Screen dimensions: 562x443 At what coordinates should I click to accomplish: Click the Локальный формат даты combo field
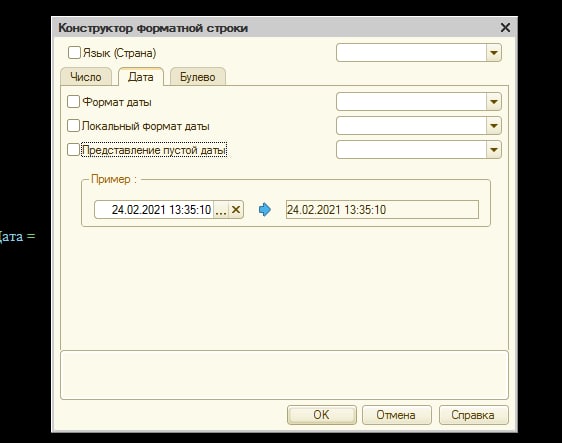click(x=411, y=126)
